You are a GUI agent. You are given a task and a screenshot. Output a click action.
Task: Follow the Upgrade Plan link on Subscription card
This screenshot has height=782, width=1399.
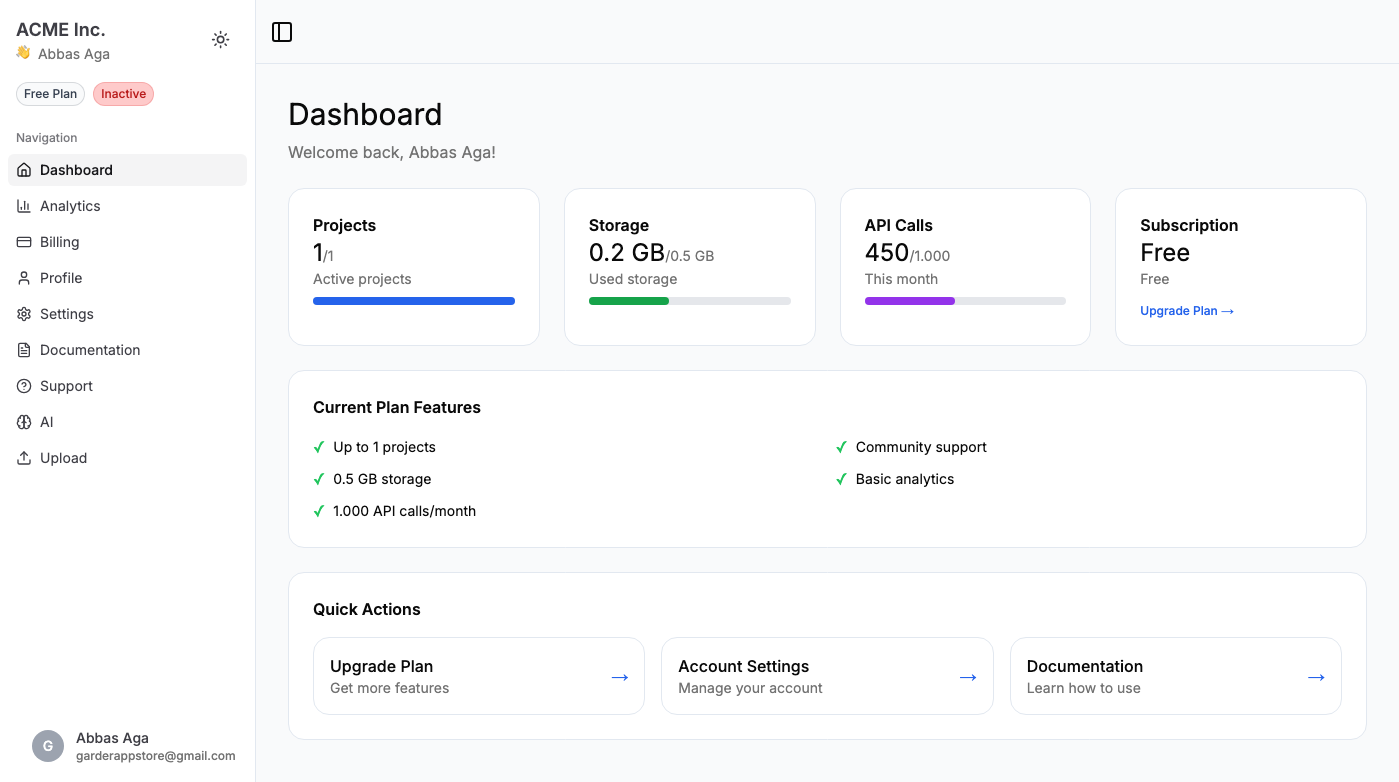click(1187, 310)
